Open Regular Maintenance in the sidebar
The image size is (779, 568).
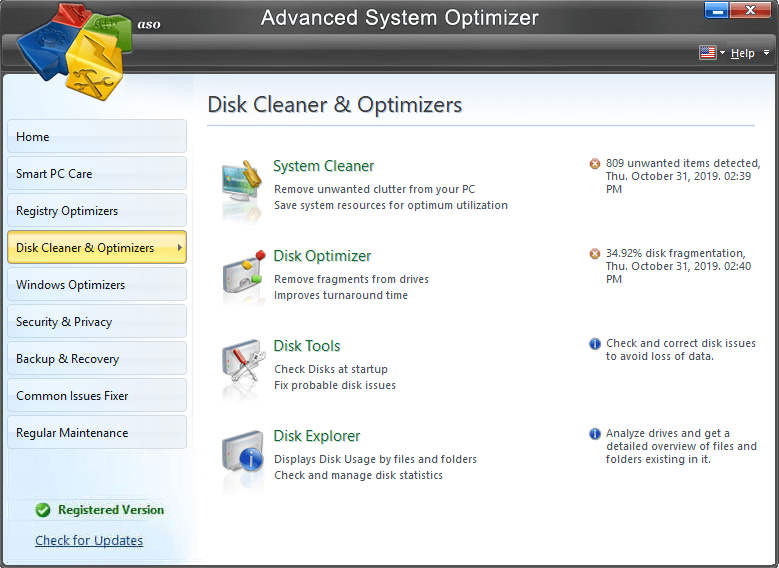(x=97, y=432)
